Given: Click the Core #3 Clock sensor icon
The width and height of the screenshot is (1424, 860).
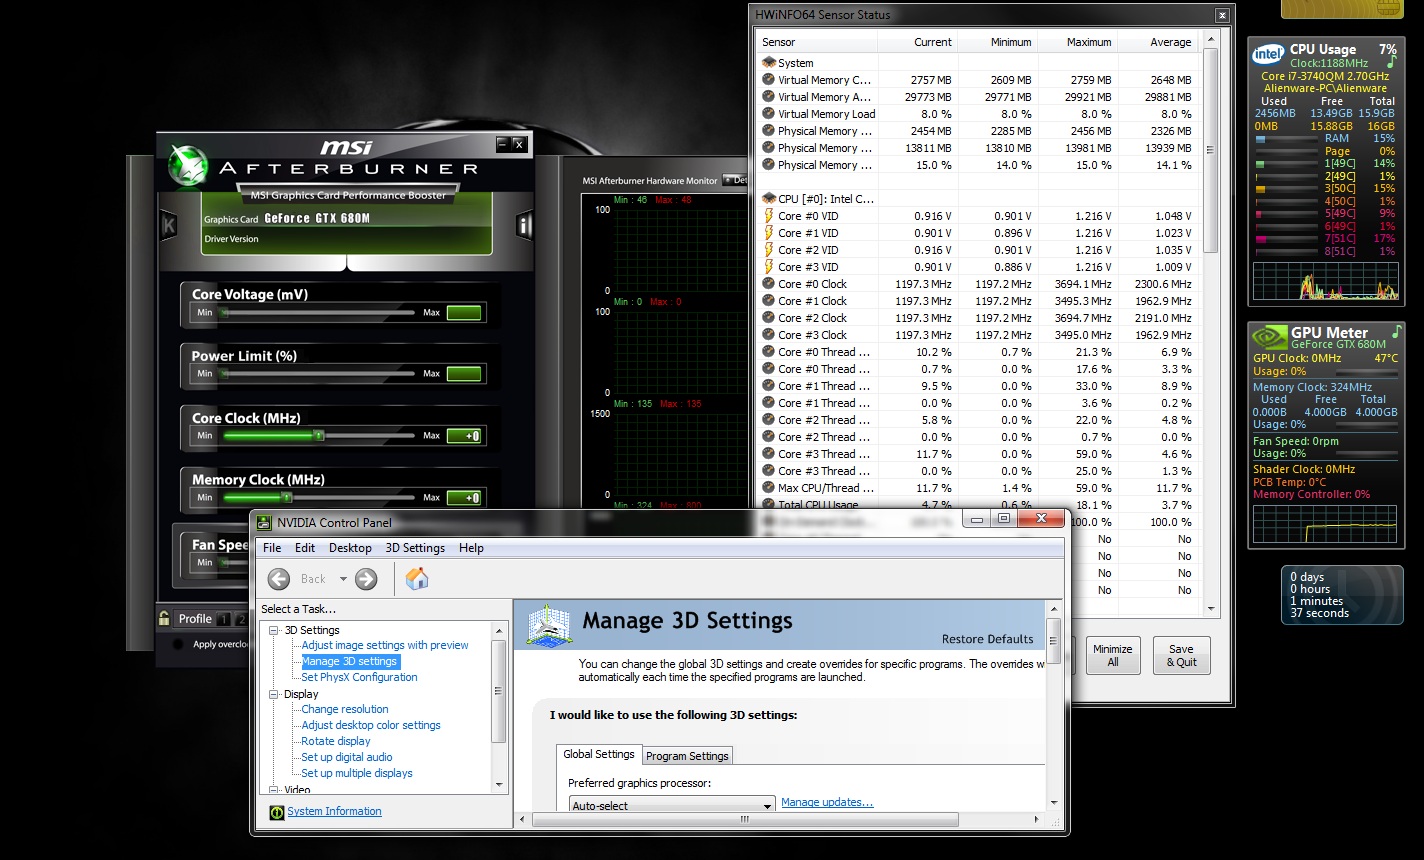Looking at the screenshot, I should pos(769,335).
